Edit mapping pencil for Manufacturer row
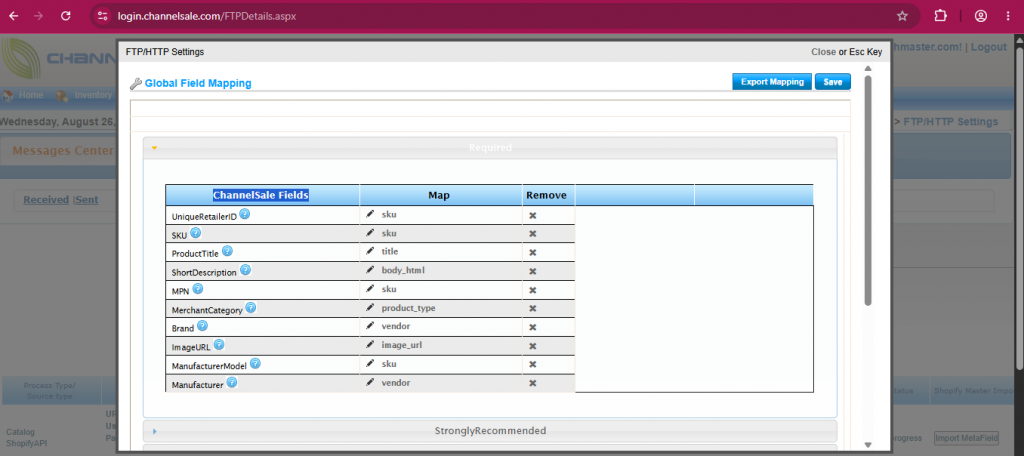This screenshot has height=456, width=1024. click(370, 382)
